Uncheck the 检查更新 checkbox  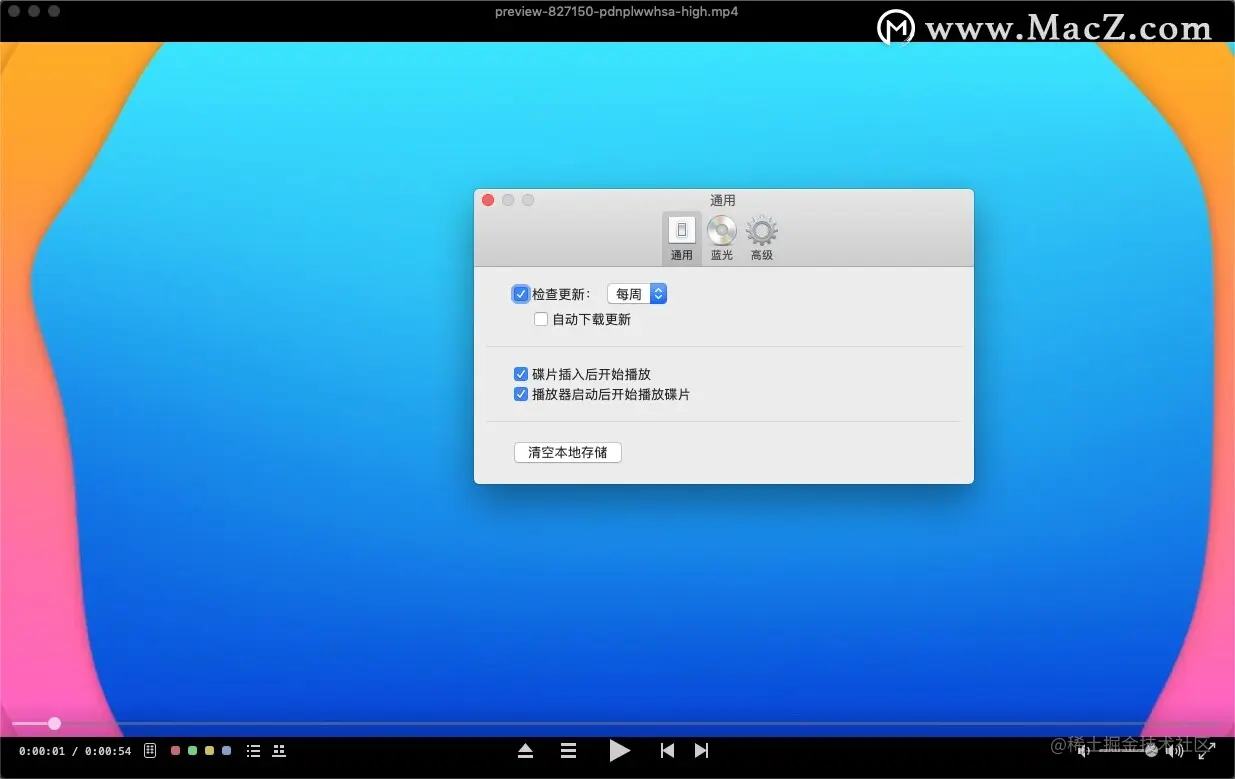click(520, 294)
